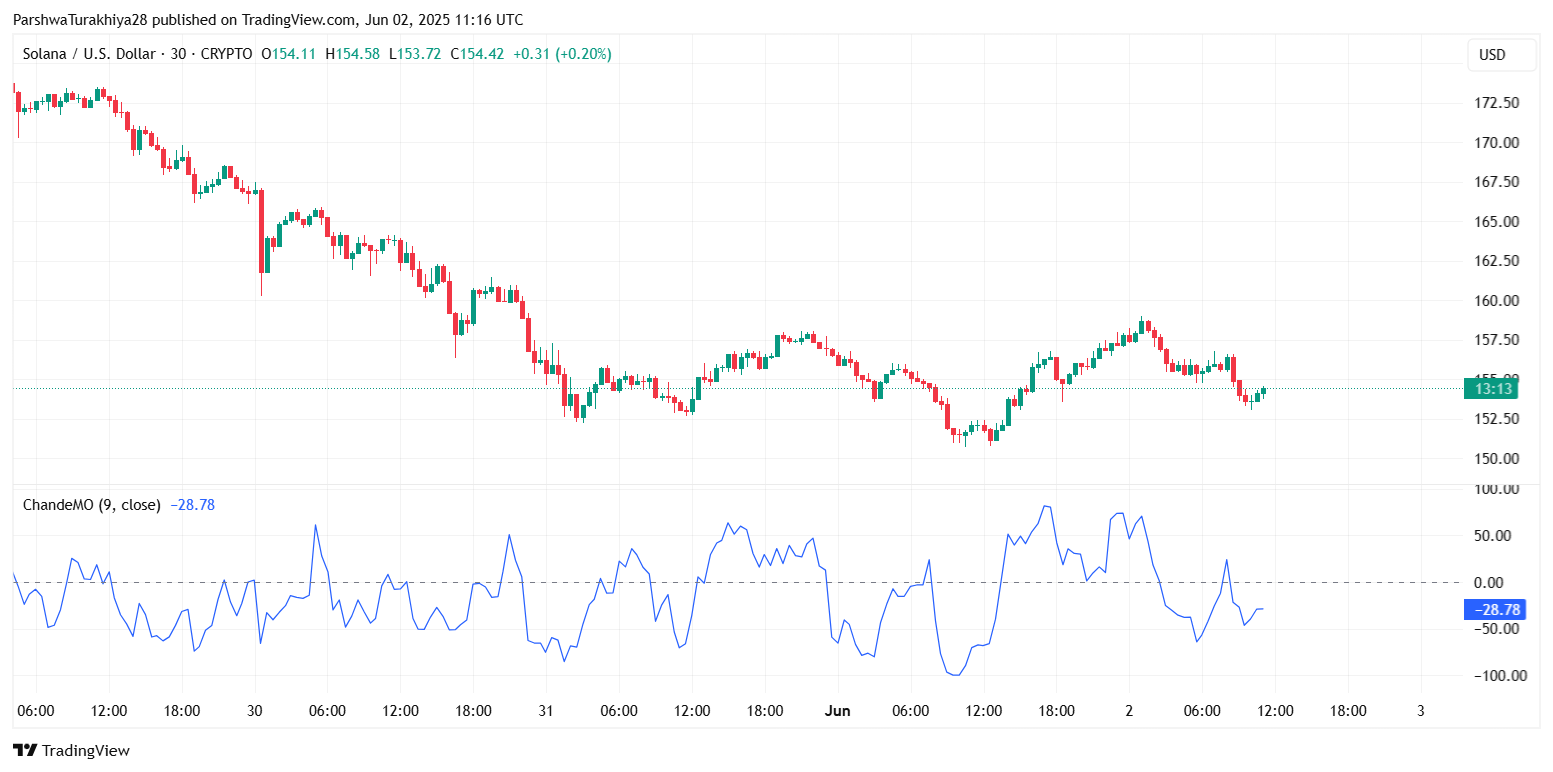
Task: Click the Solana / U.S. Dollar symbol title
Action: pyautogui.click(x=91, y=54)
